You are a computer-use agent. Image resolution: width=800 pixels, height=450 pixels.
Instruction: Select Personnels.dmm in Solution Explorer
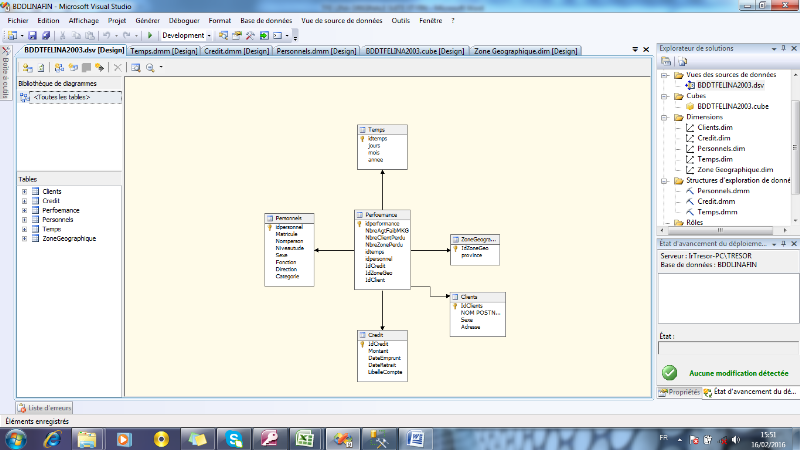coord(723,191)
